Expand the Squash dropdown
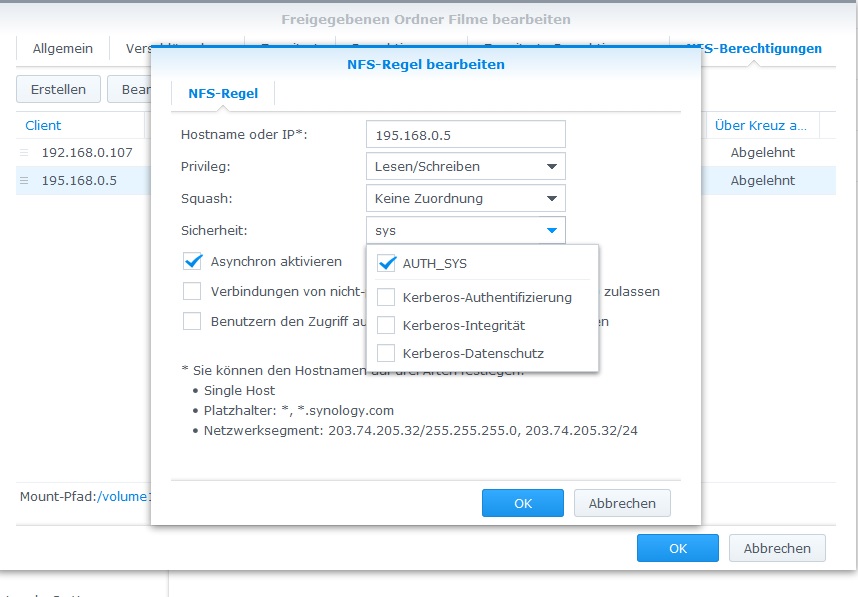The image size is (858, 597). [465, 198]
